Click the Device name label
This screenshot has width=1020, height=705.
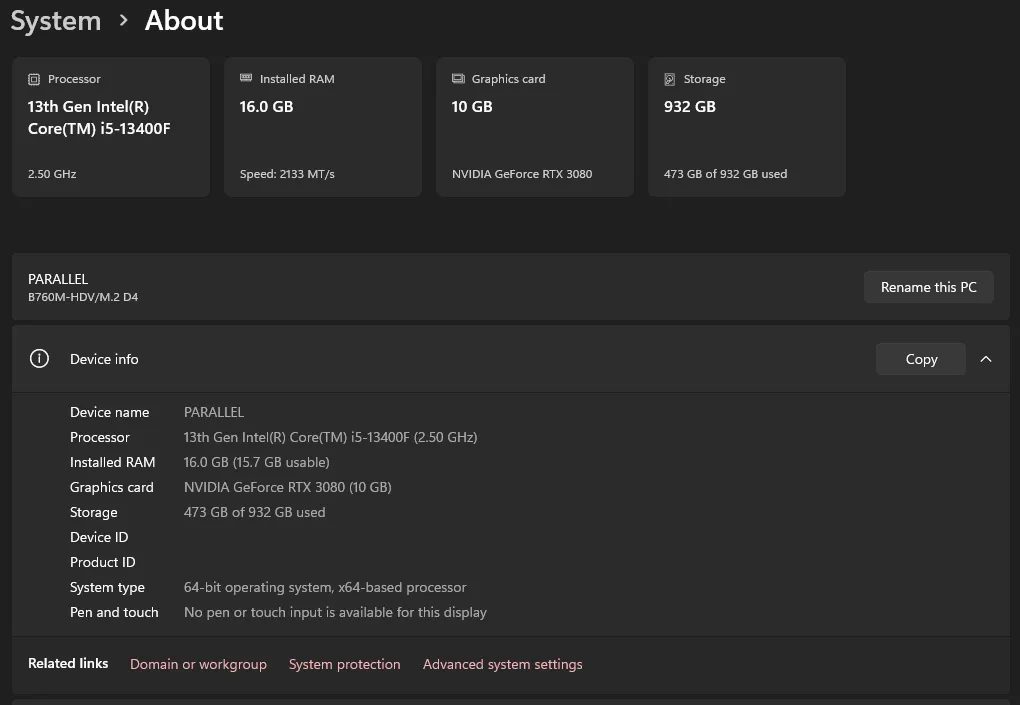[109, 412]
